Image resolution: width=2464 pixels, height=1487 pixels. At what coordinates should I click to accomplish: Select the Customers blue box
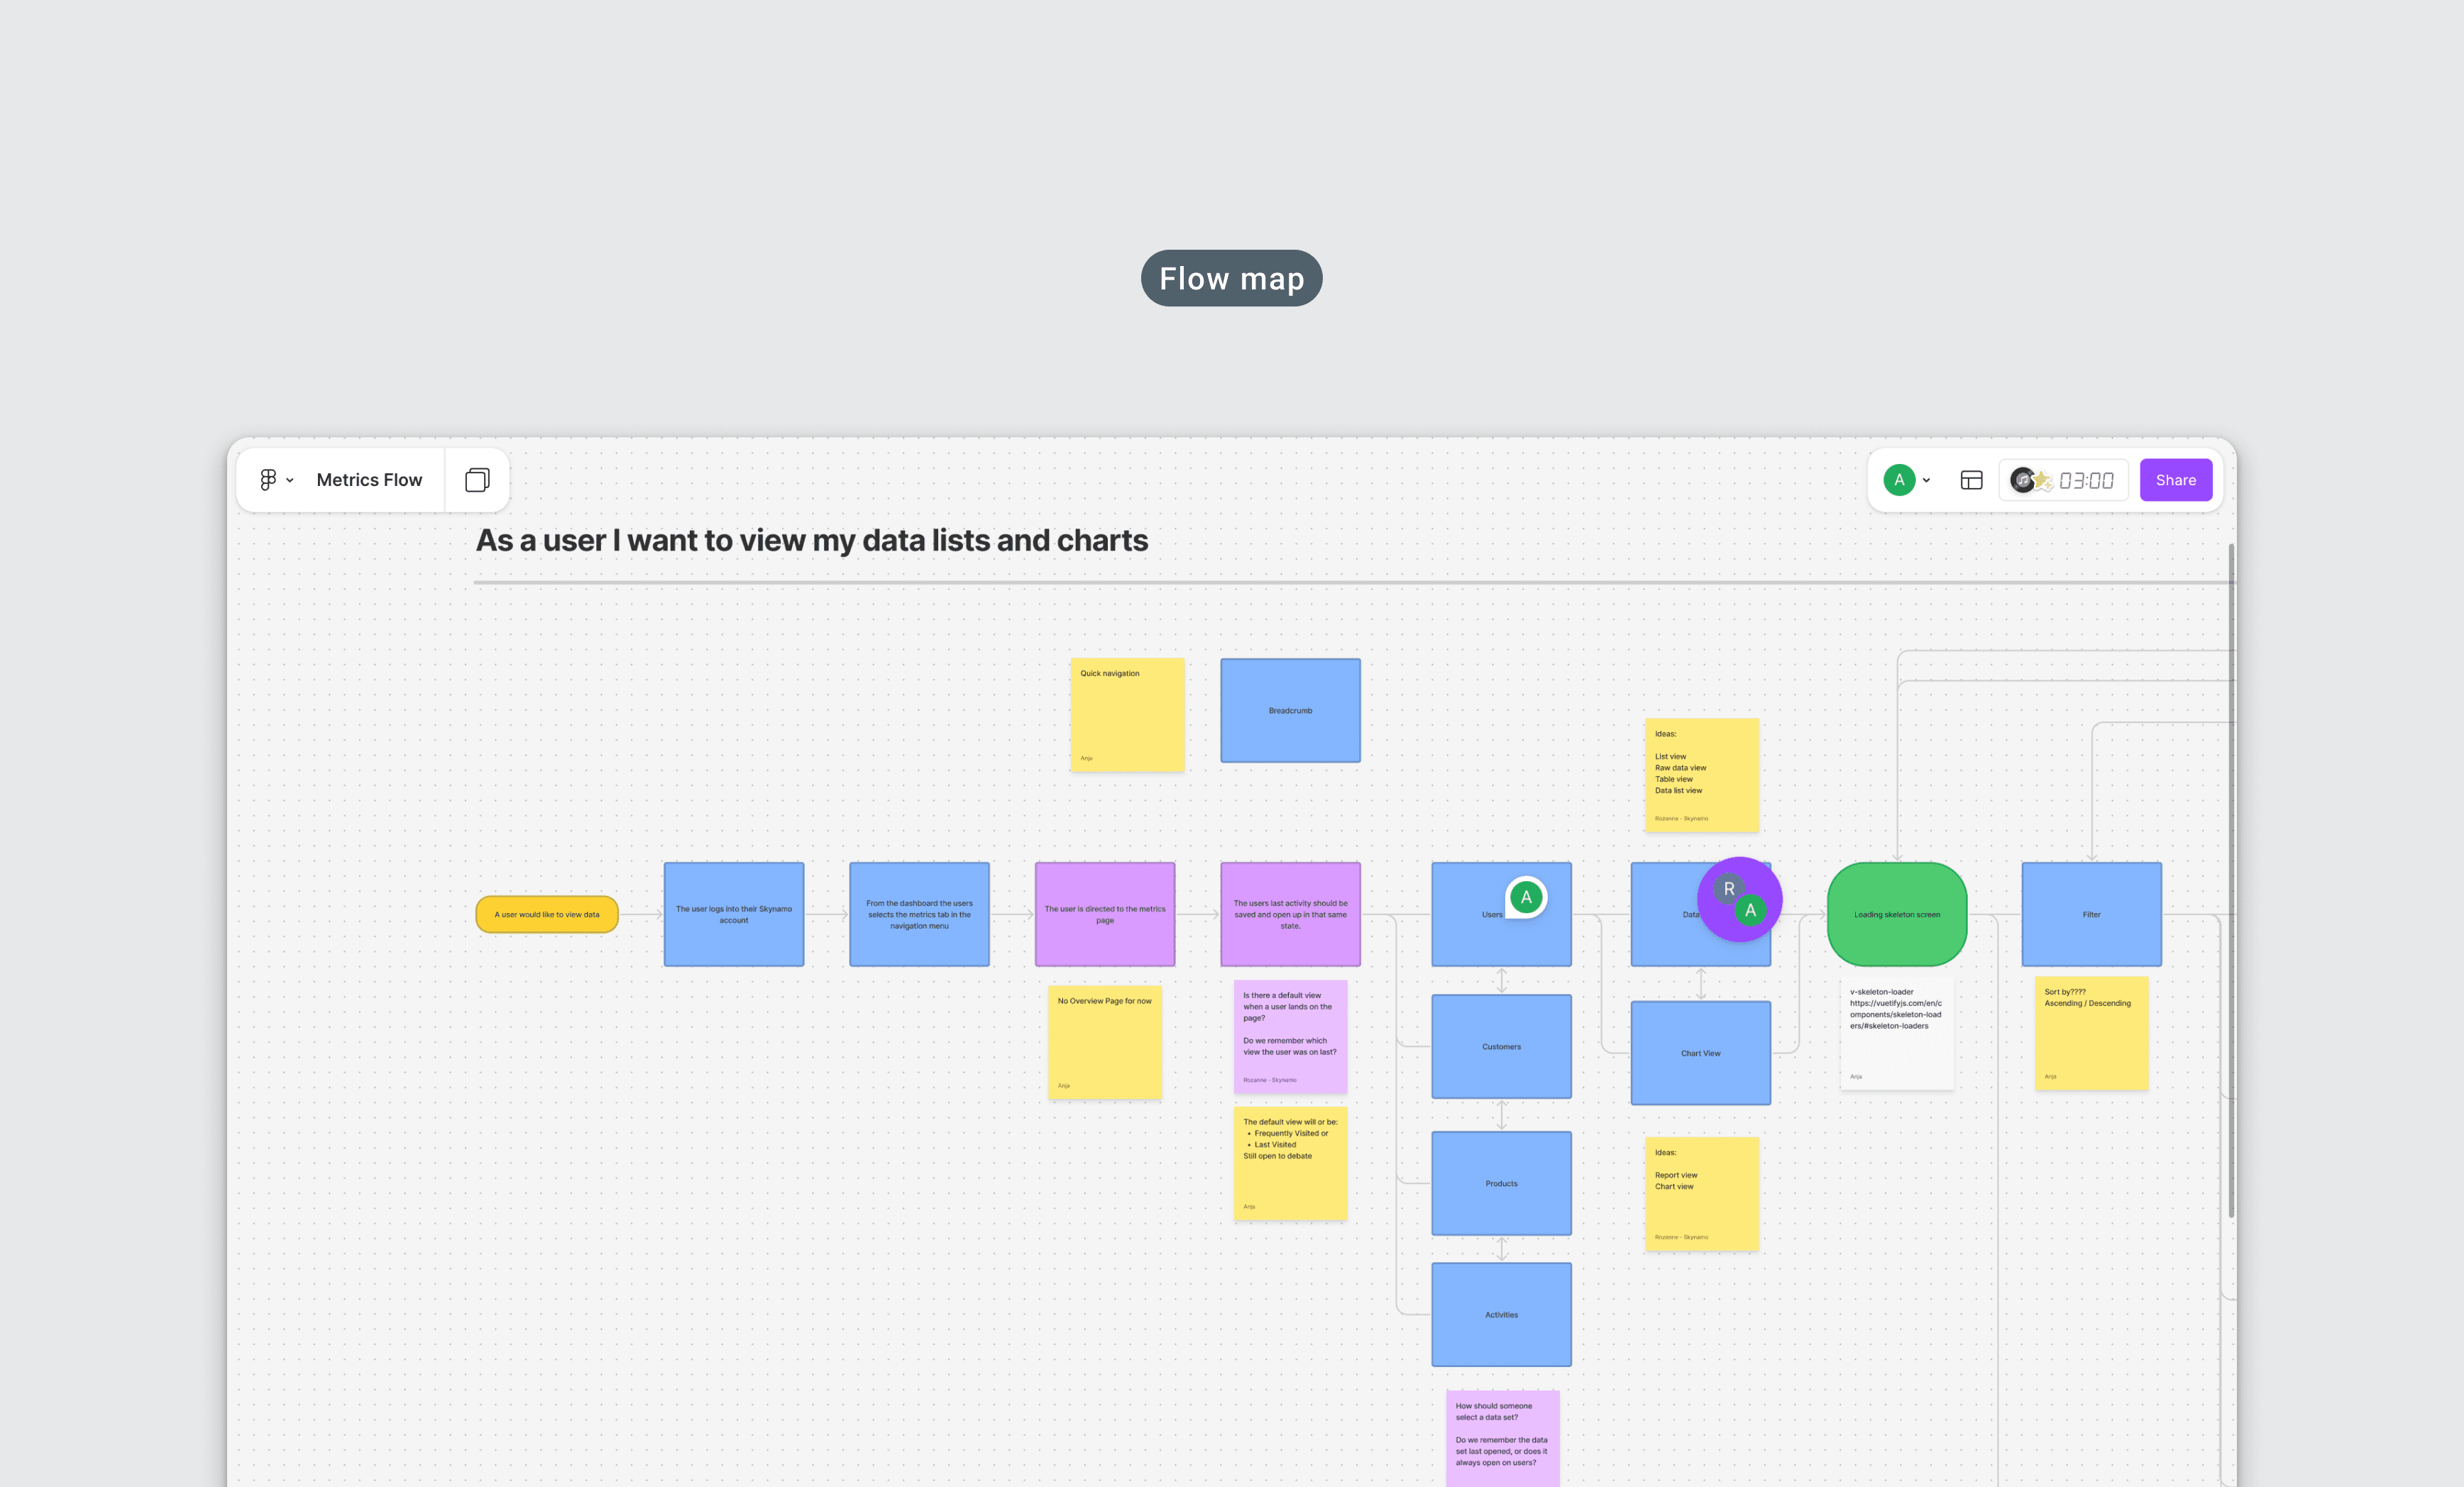tap(1501, 1046)
